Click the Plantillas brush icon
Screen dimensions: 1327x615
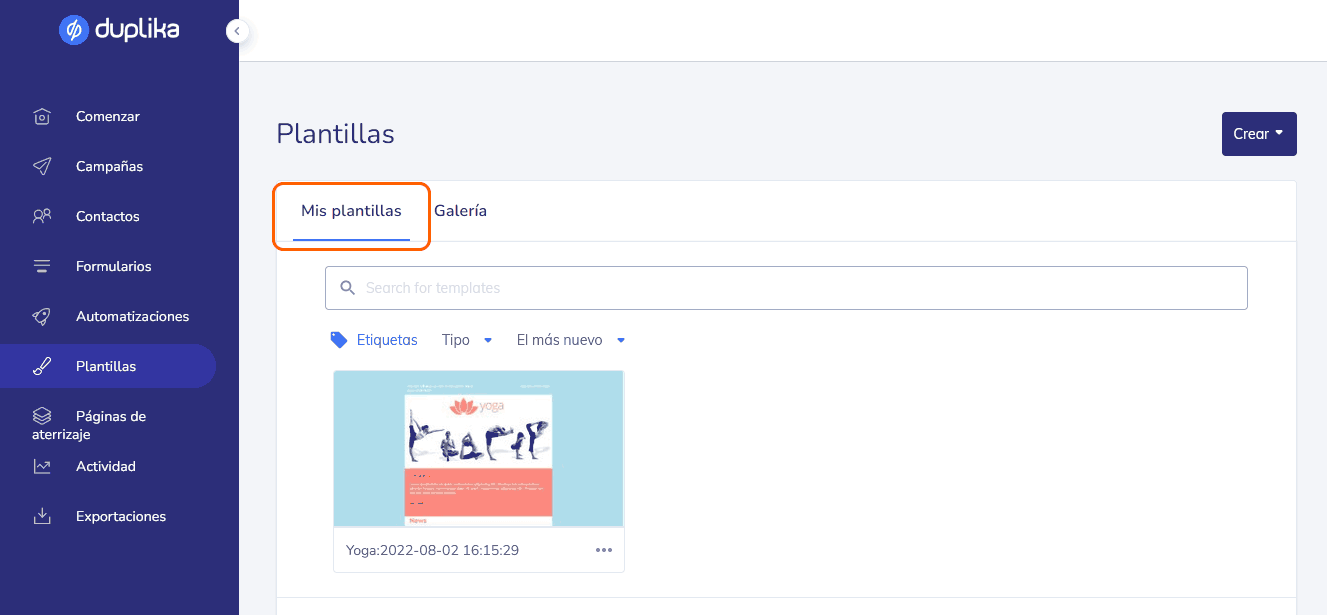pos(41,366)
